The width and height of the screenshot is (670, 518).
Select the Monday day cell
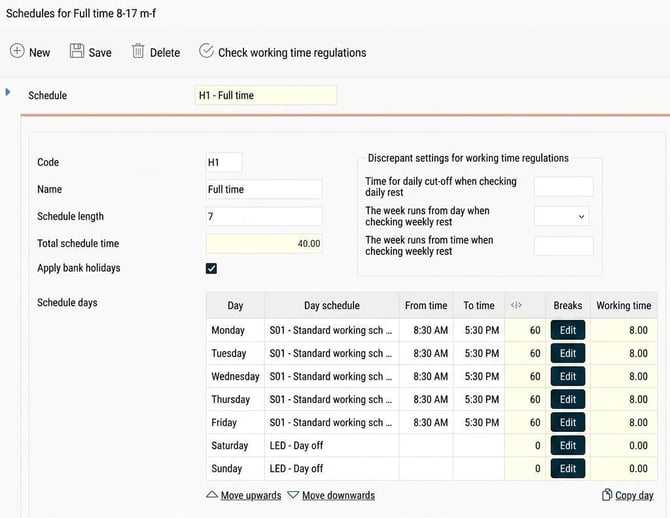tap(235, 330)
